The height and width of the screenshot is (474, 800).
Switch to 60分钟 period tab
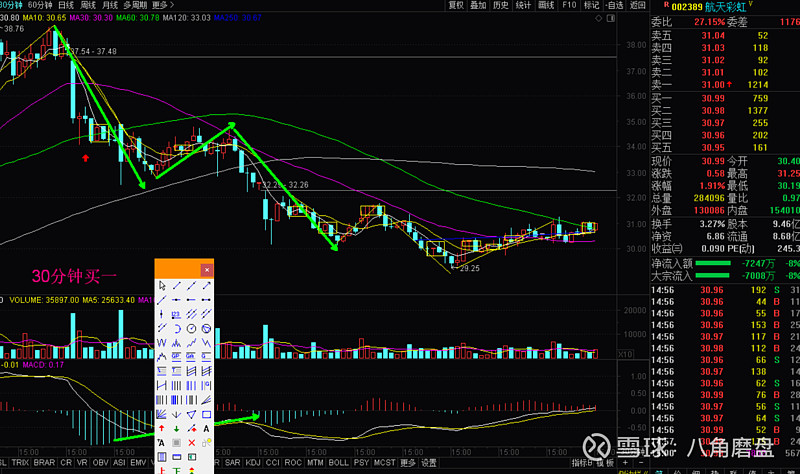coord(40,5)
